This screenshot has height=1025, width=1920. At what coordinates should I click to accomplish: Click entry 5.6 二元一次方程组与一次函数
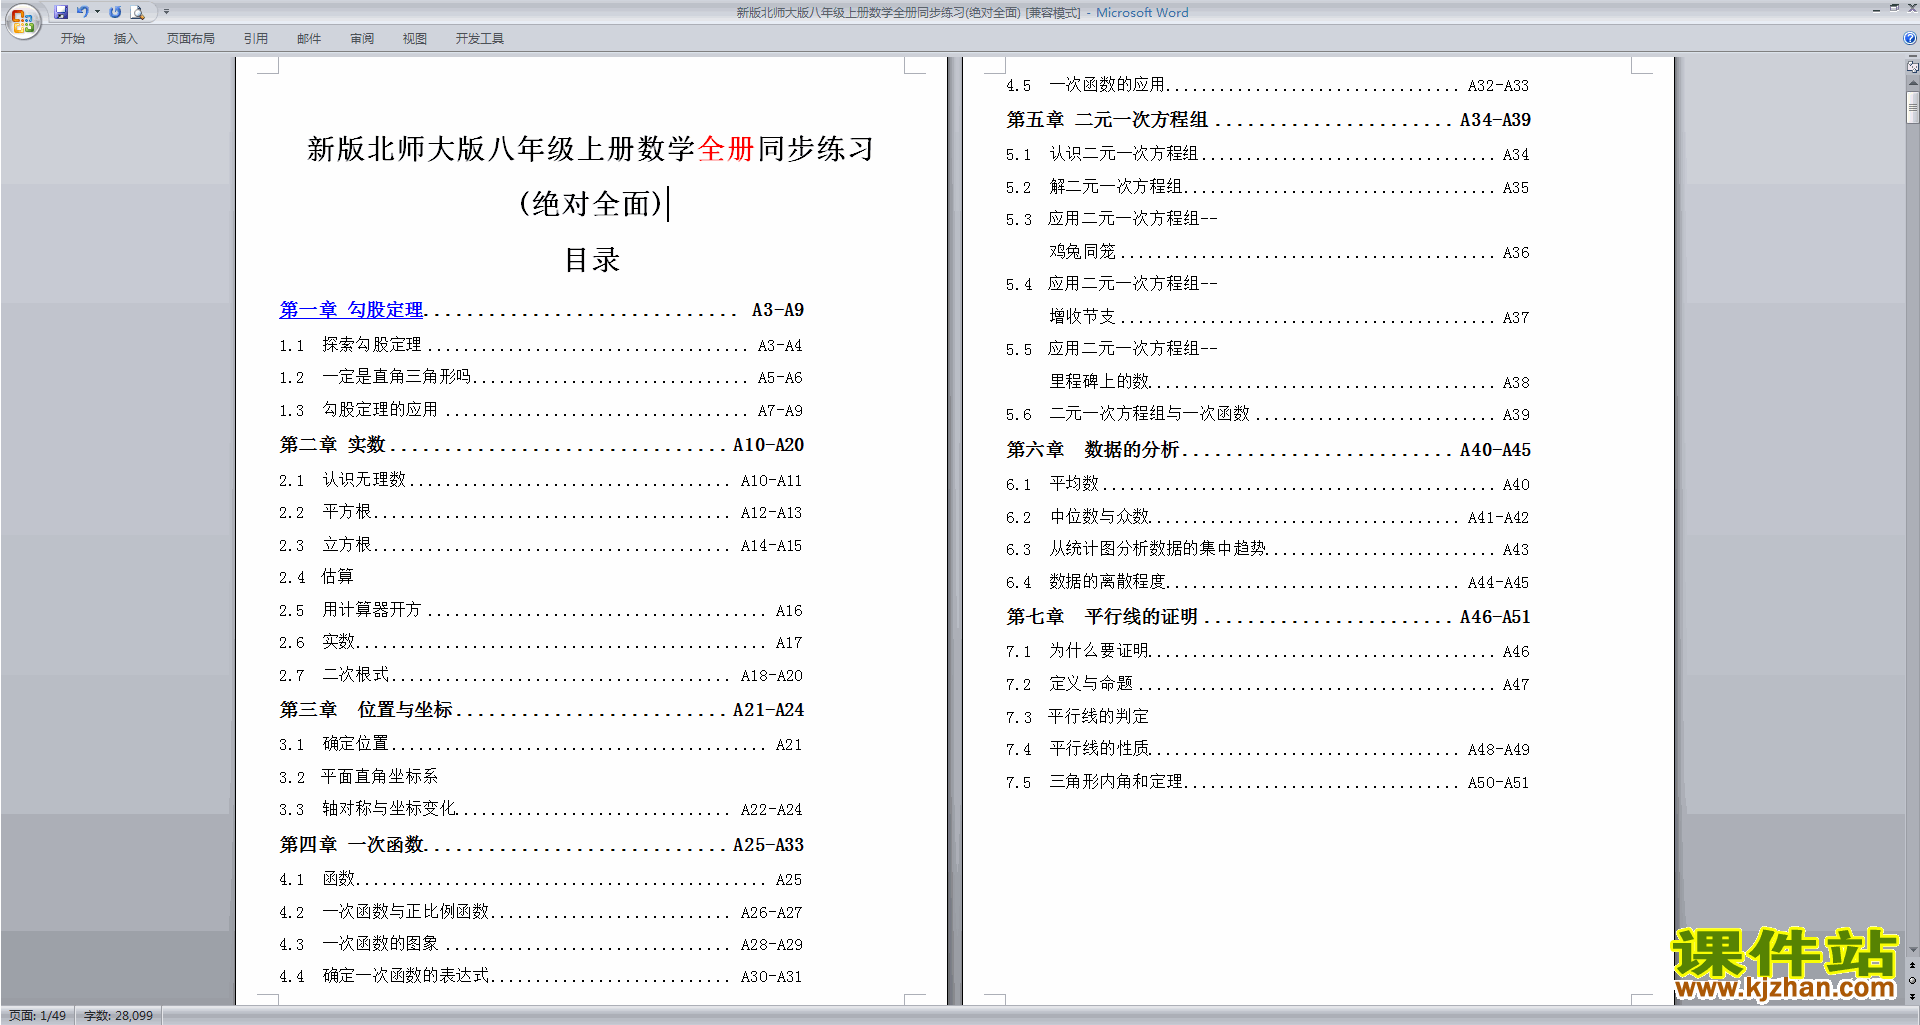click(1268, 414)
